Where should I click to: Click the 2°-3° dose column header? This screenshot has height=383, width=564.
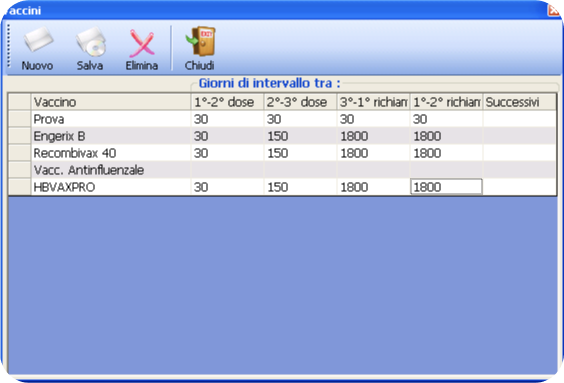tap(300, 102)
